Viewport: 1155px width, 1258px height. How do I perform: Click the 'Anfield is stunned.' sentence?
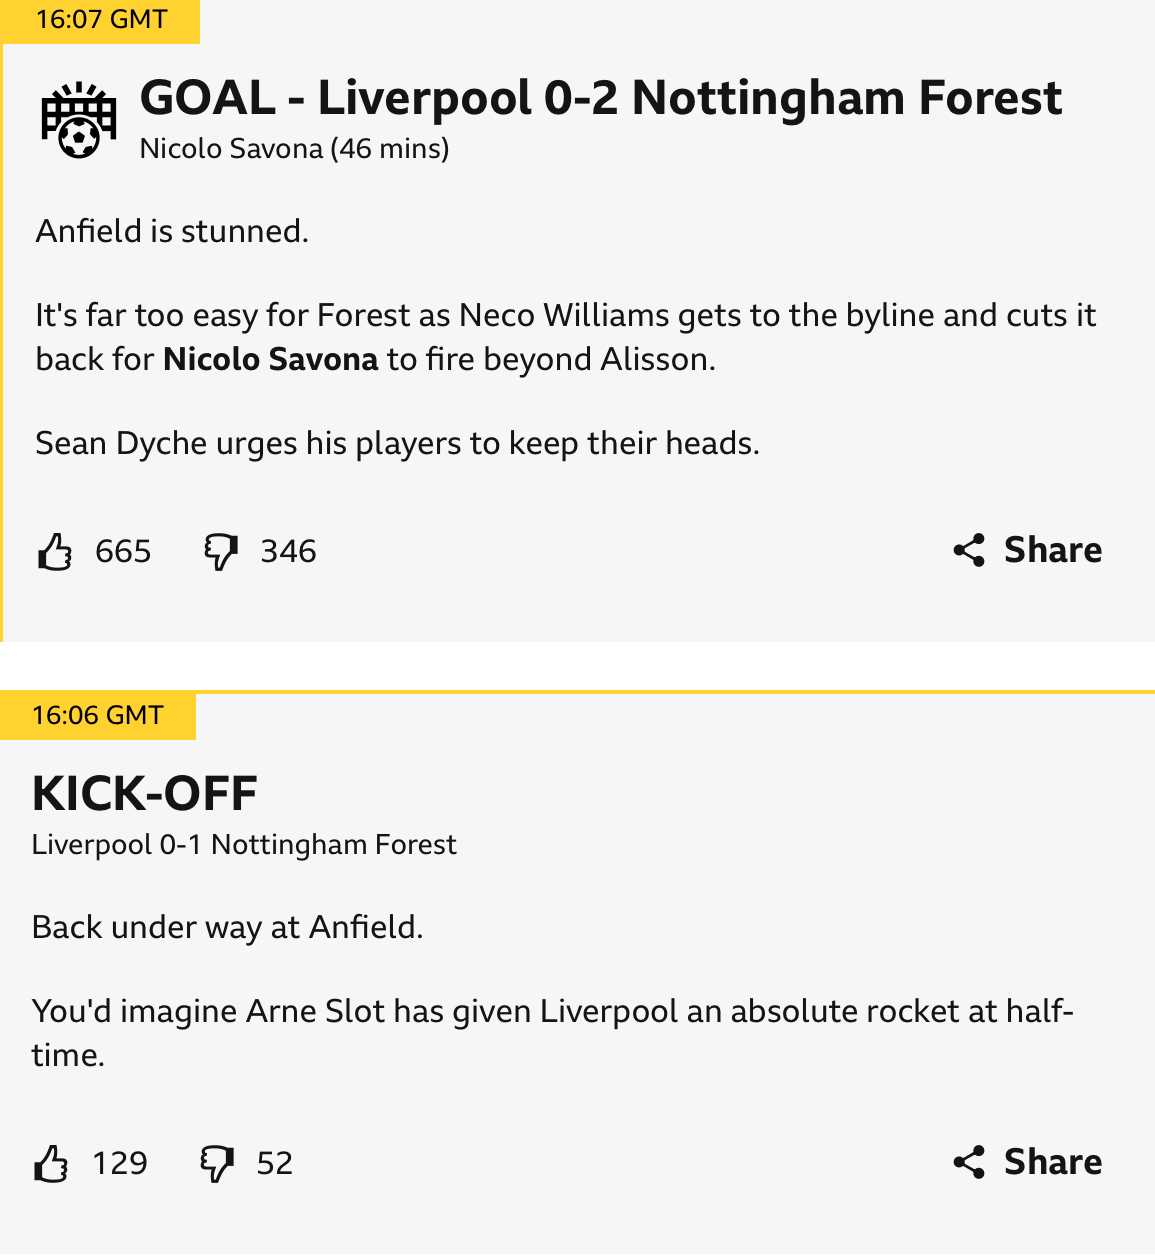click(x=172, y=232)
